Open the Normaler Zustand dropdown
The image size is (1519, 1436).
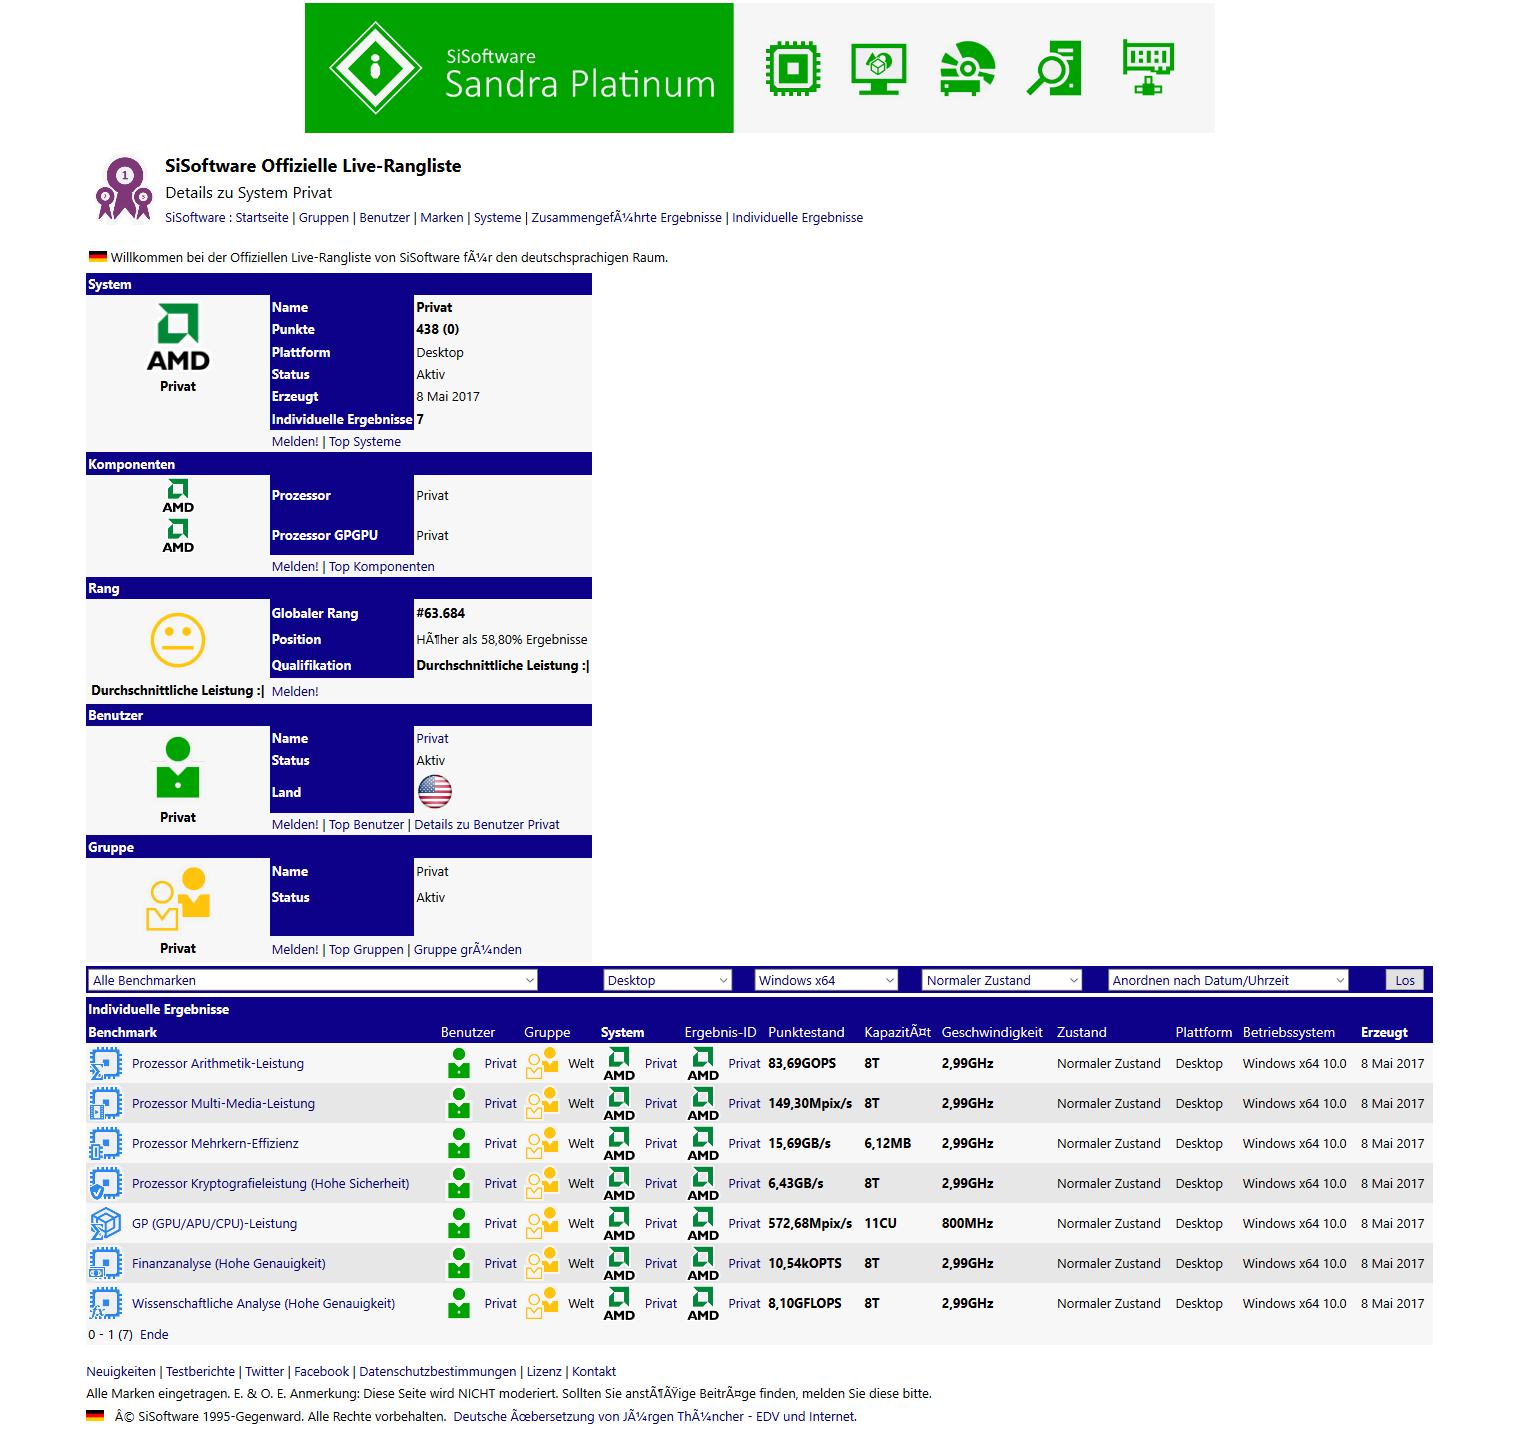coord(1002,980)
